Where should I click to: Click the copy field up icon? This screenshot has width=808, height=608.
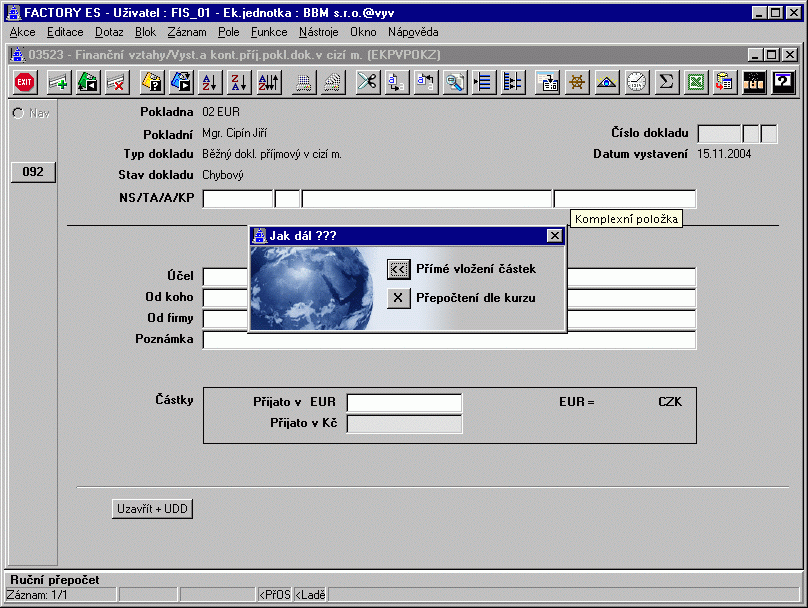tap(426, 82)
